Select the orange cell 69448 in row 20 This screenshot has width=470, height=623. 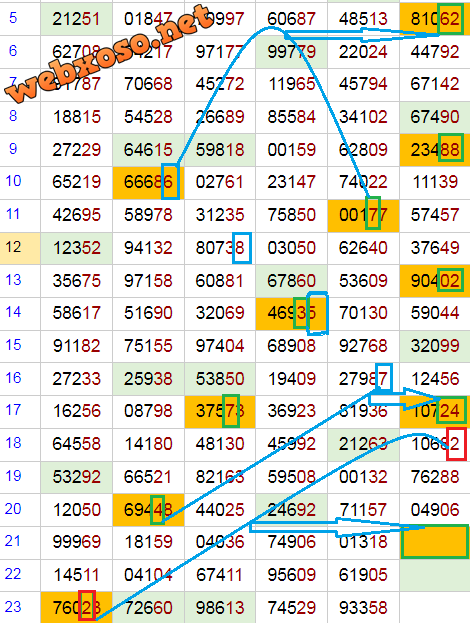149,510
